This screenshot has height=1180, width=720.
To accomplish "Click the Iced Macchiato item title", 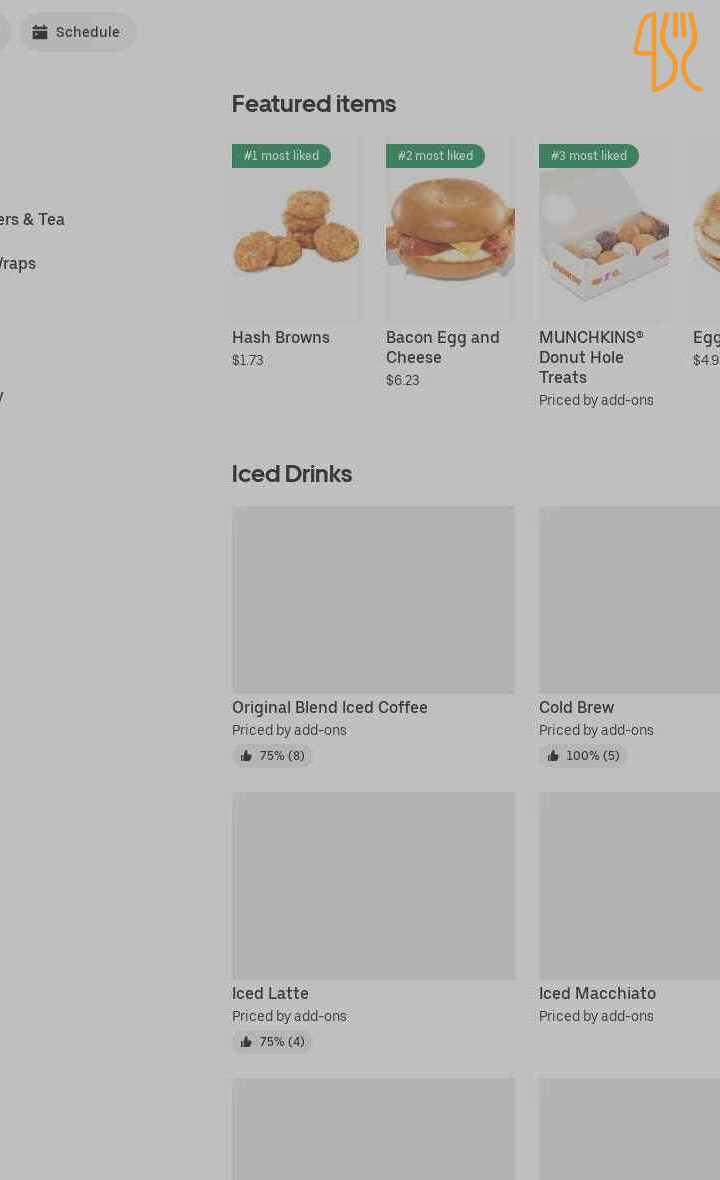I will pyautogui.click(x=597, y=994).
